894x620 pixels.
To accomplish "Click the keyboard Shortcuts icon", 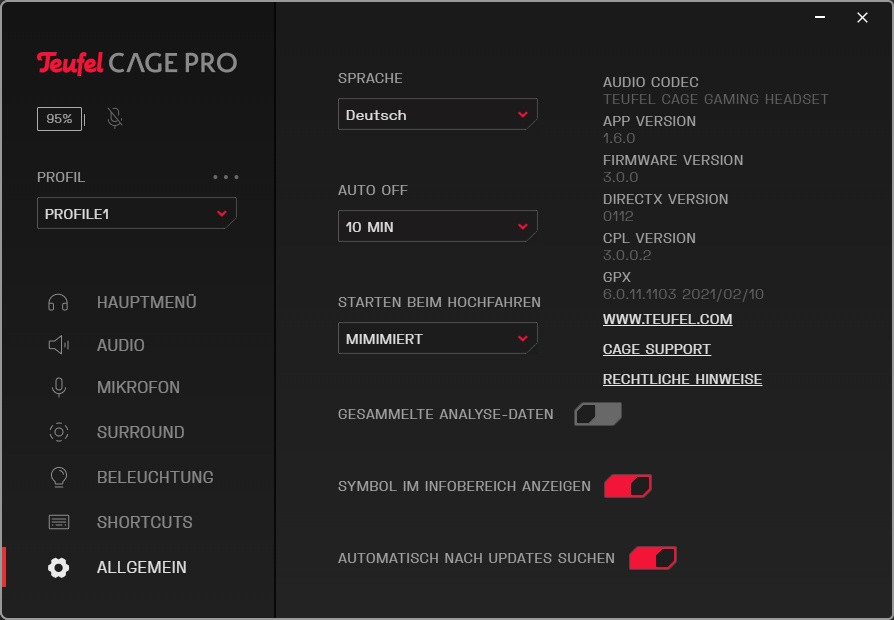I will (x=58, y=522).
